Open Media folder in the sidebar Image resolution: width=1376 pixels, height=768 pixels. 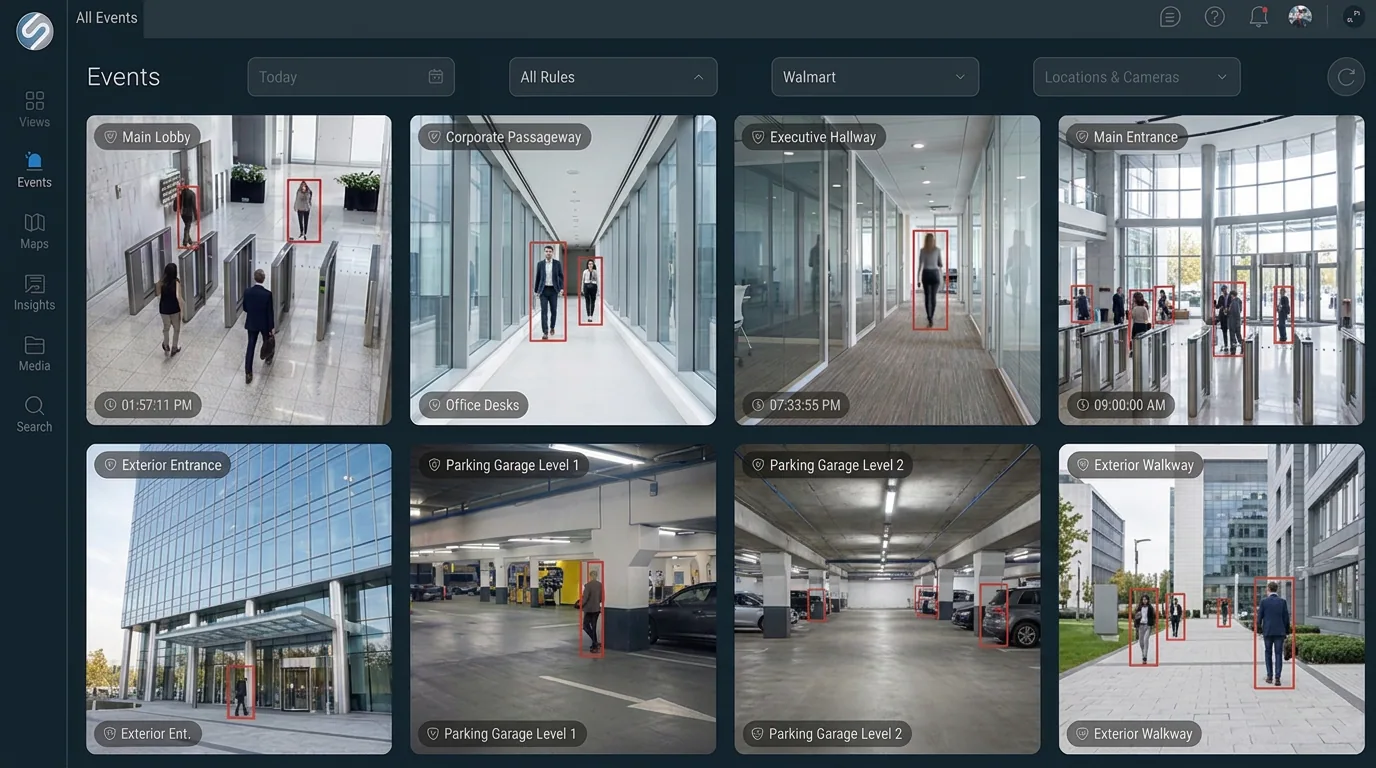pos(34,353)
